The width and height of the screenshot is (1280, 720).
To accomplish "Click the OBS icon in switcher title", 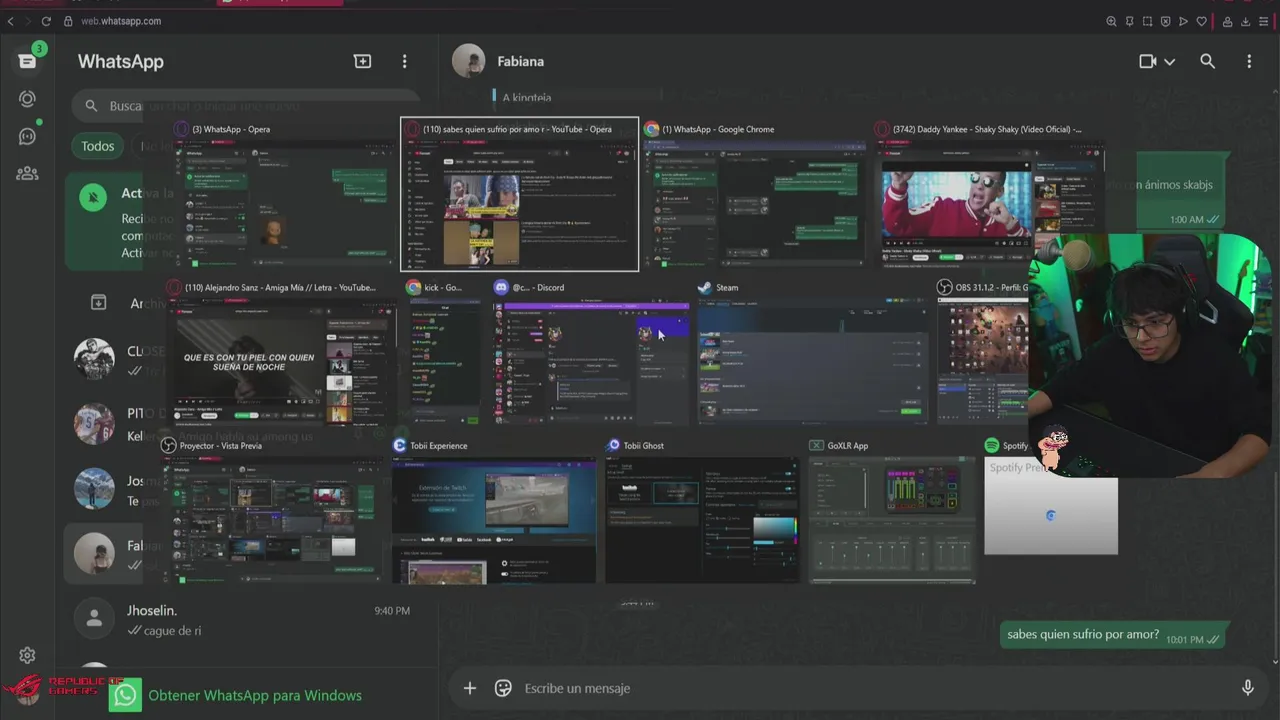I will pyautogui.click(x=944, y=287).
